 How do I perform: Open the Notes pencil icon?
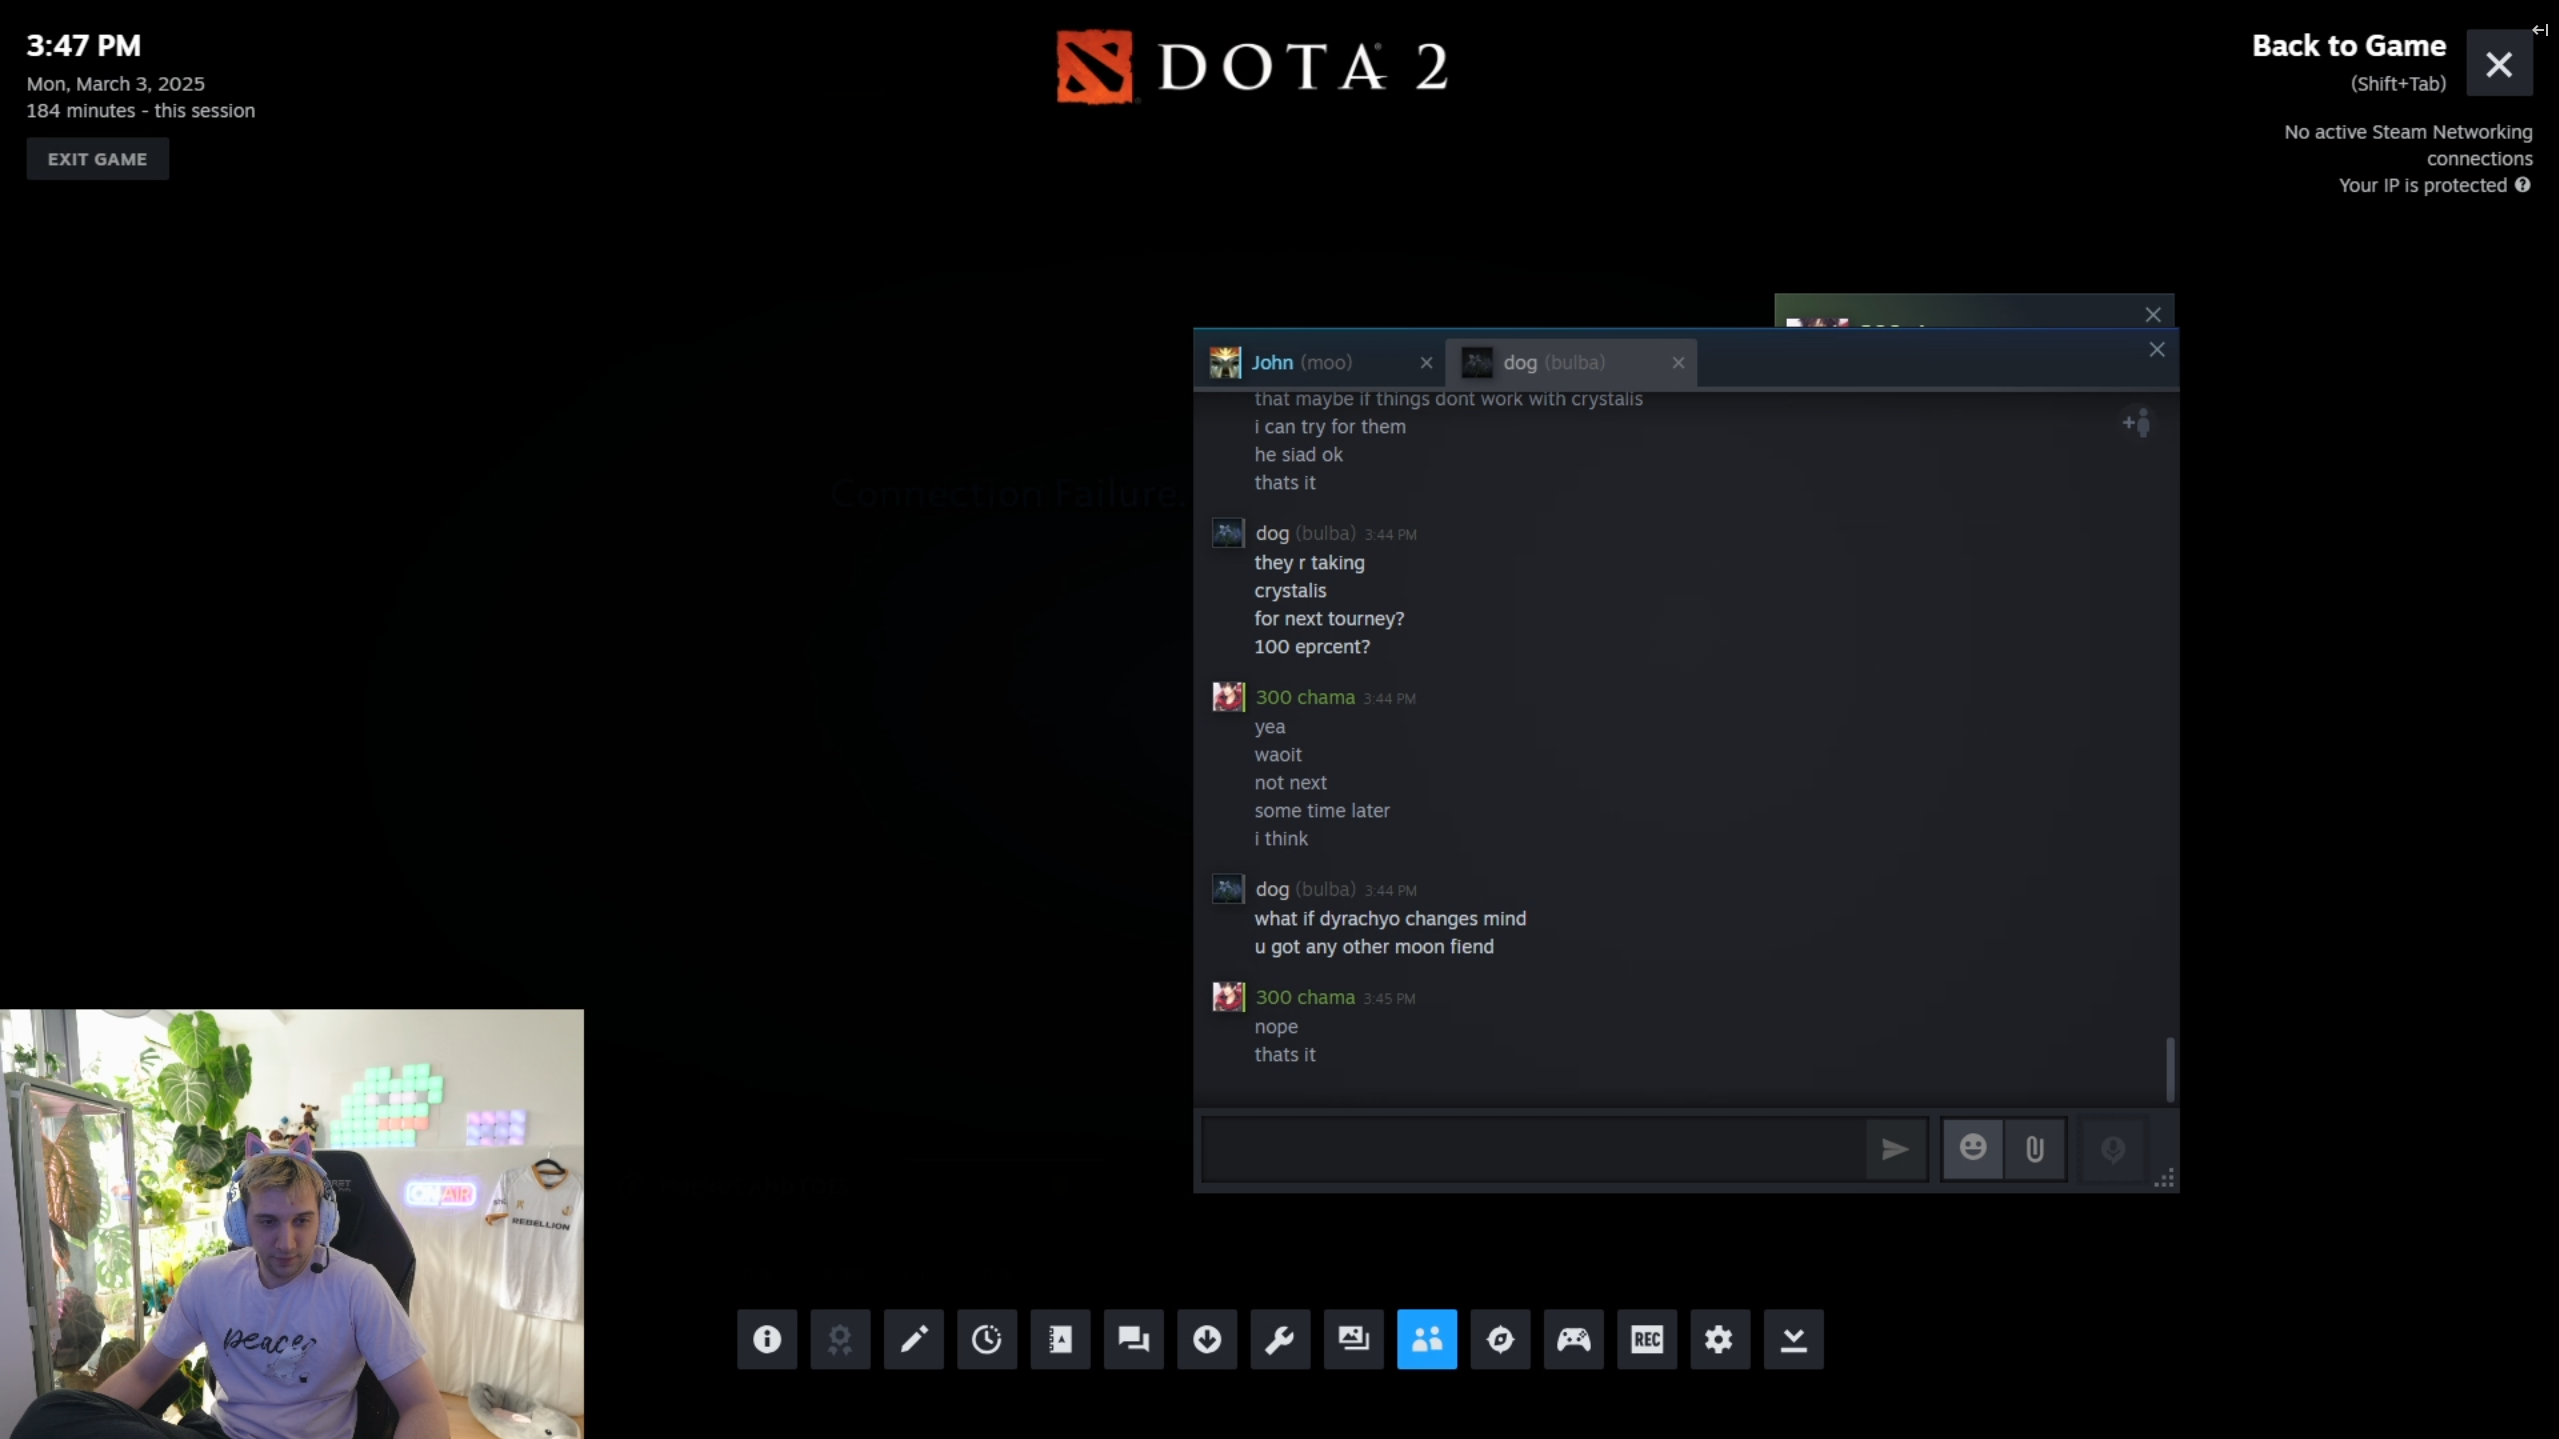point(913,1338)
